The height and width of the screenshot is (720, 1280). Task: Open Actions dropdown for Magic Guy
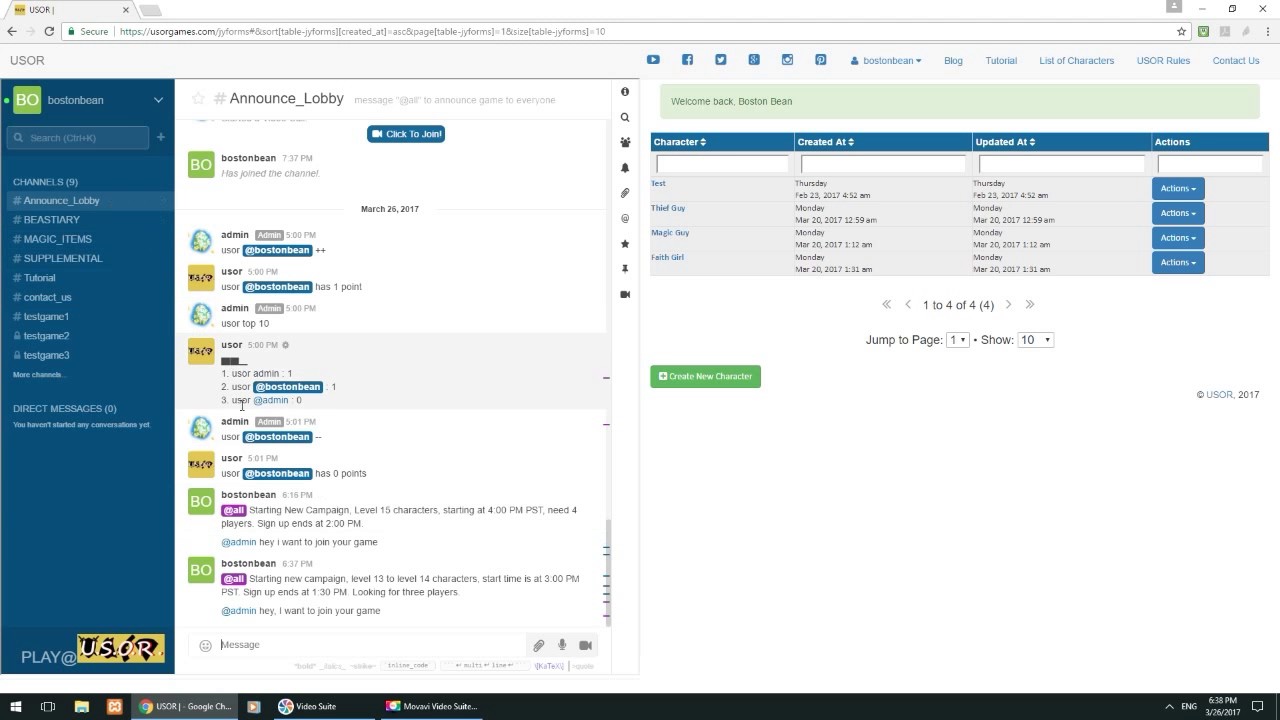click(x=1178, y=238)
